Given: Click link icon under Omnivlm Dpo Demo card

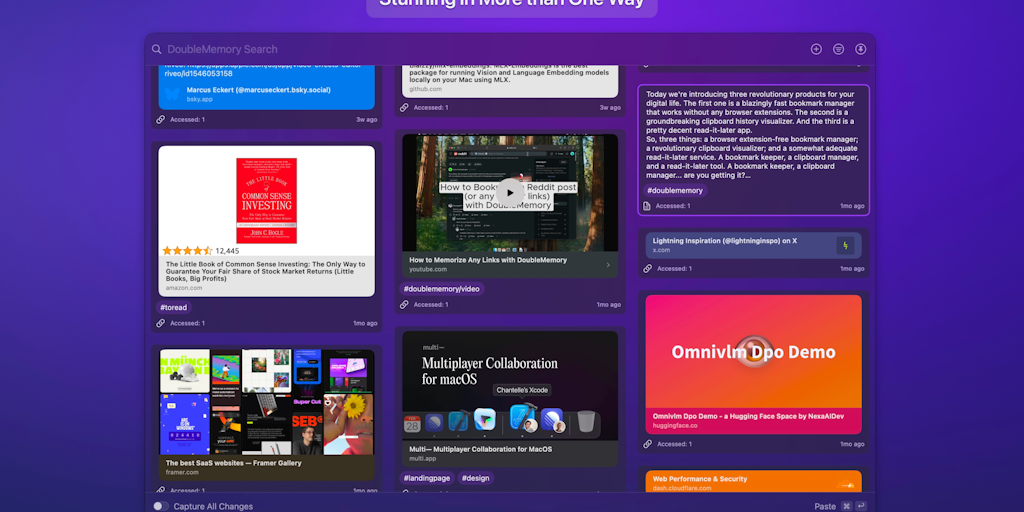Looking at the screenshot, I should point(647,443).
